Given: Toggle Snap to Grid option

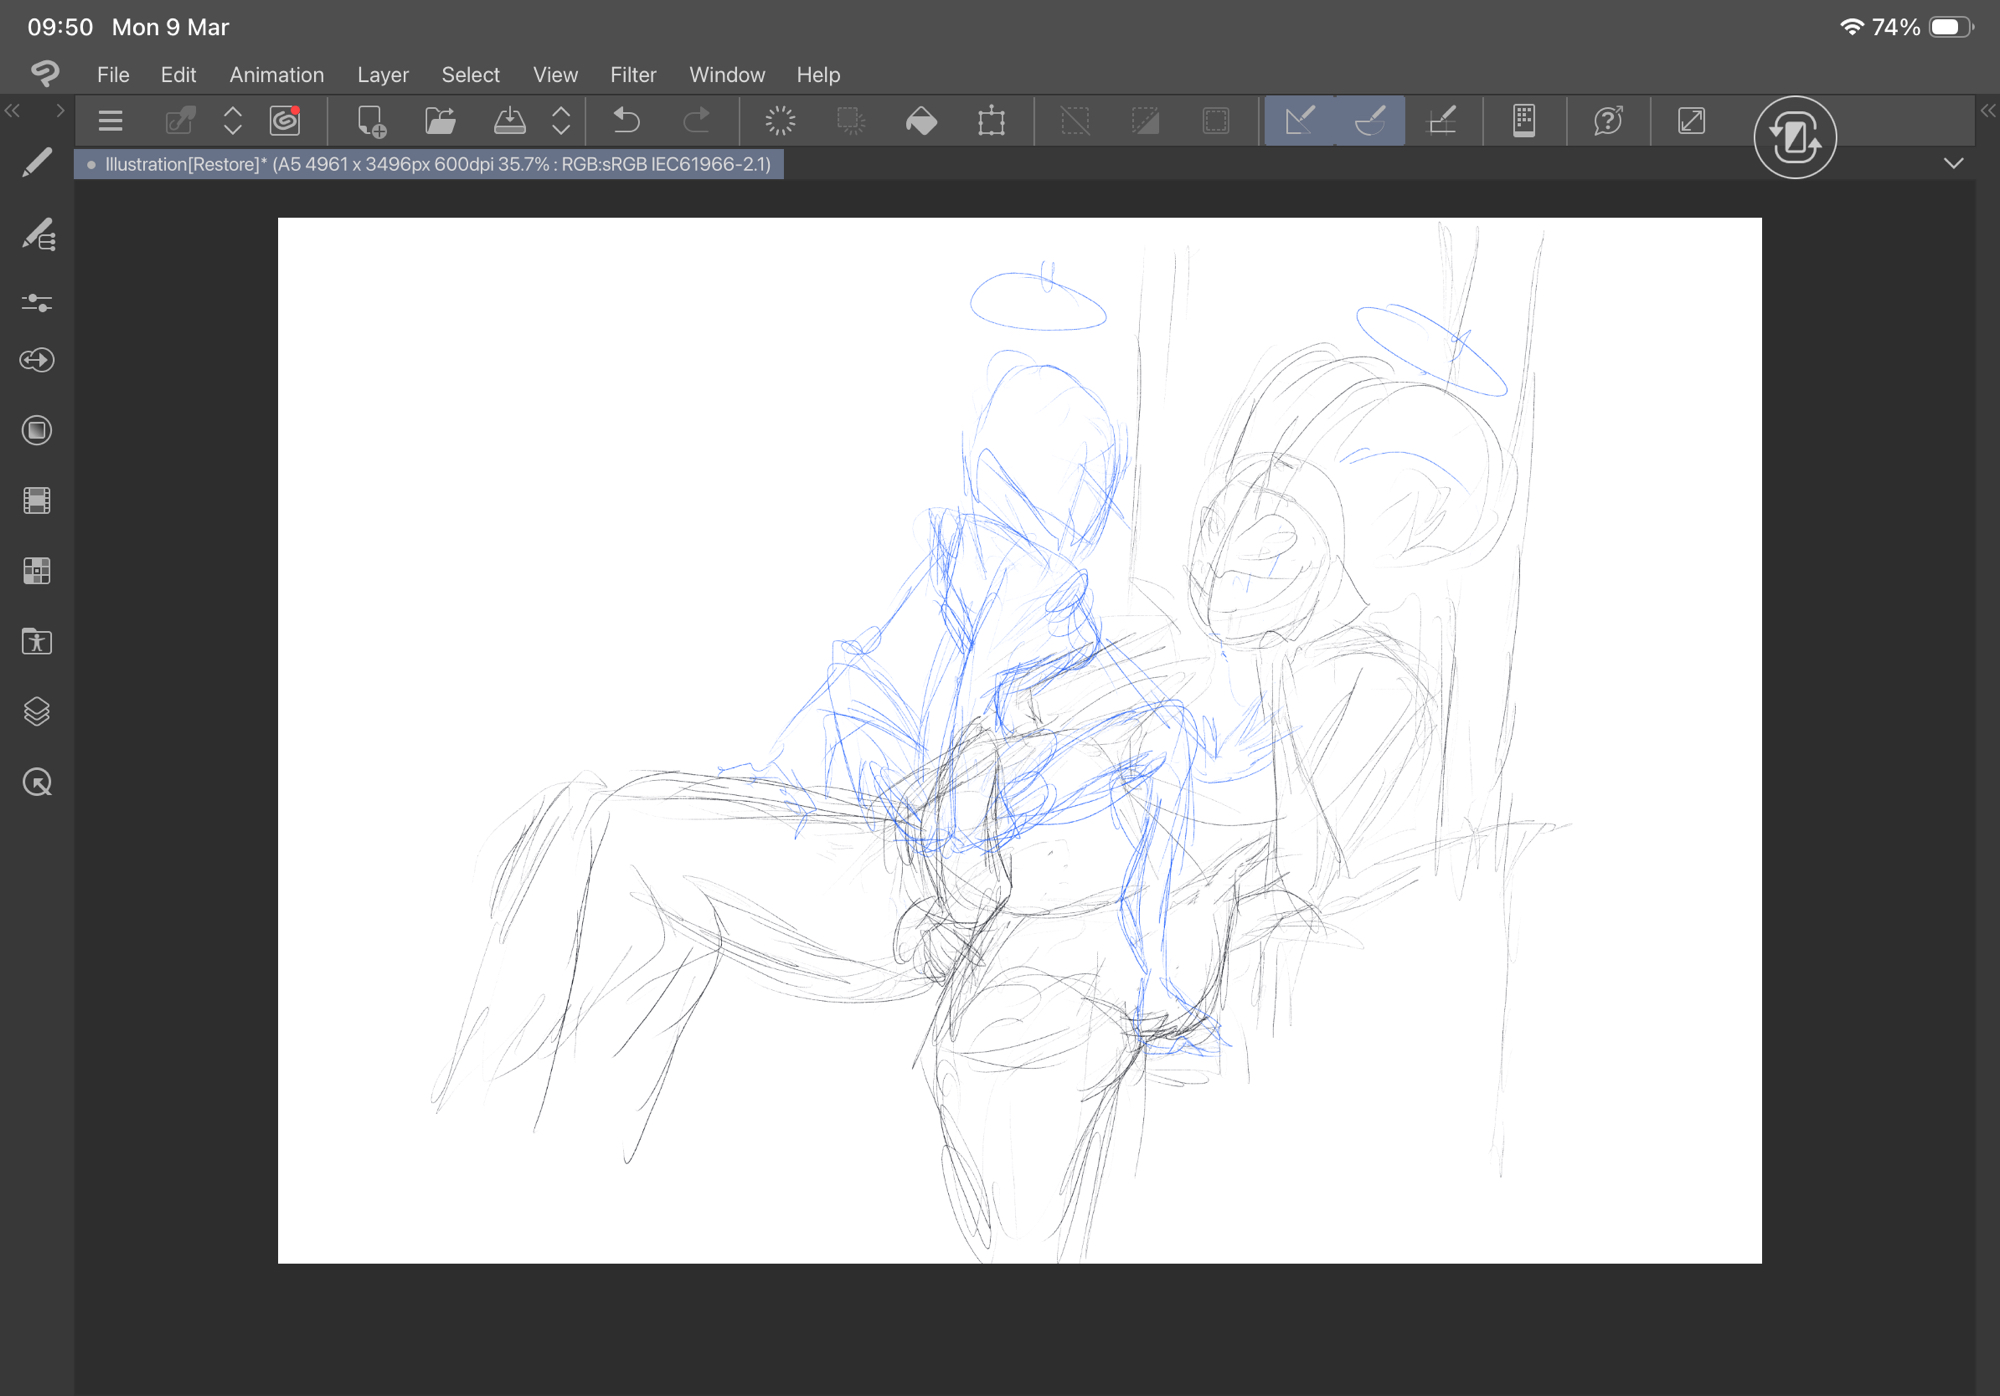Looking at the screenshot, I should coord(1441,121).
